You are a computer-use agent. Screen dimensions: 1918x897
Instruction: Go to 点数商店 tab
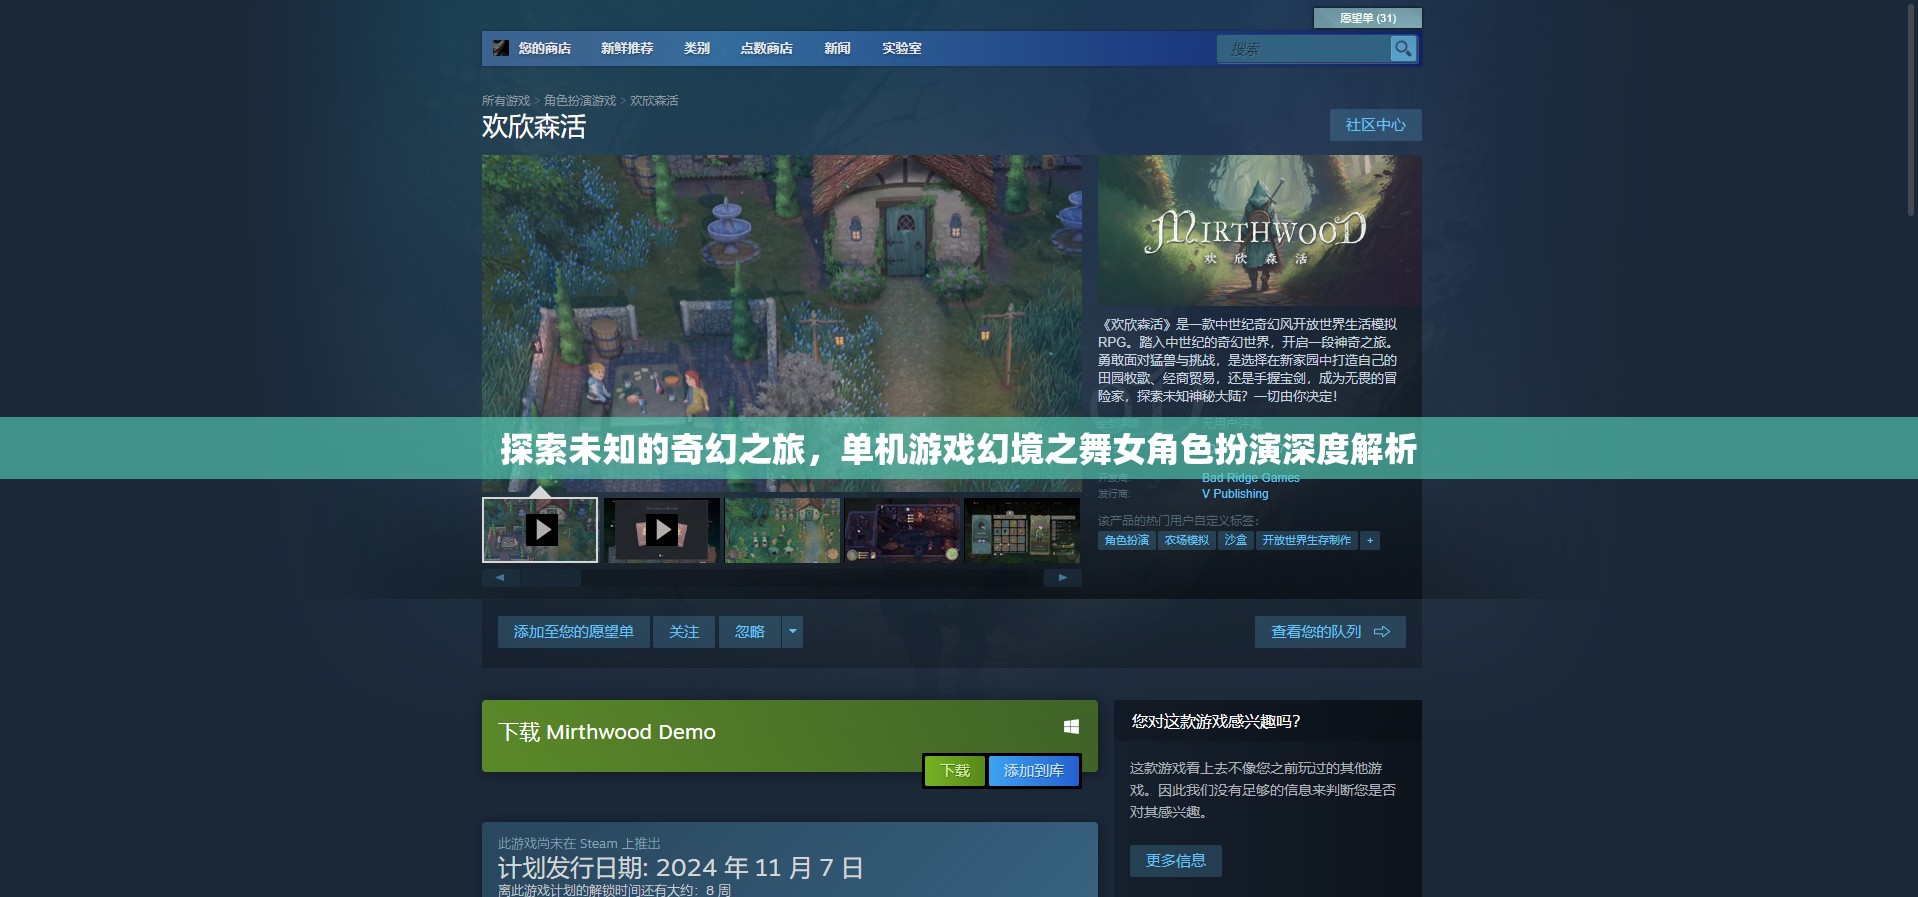point(766,48)
